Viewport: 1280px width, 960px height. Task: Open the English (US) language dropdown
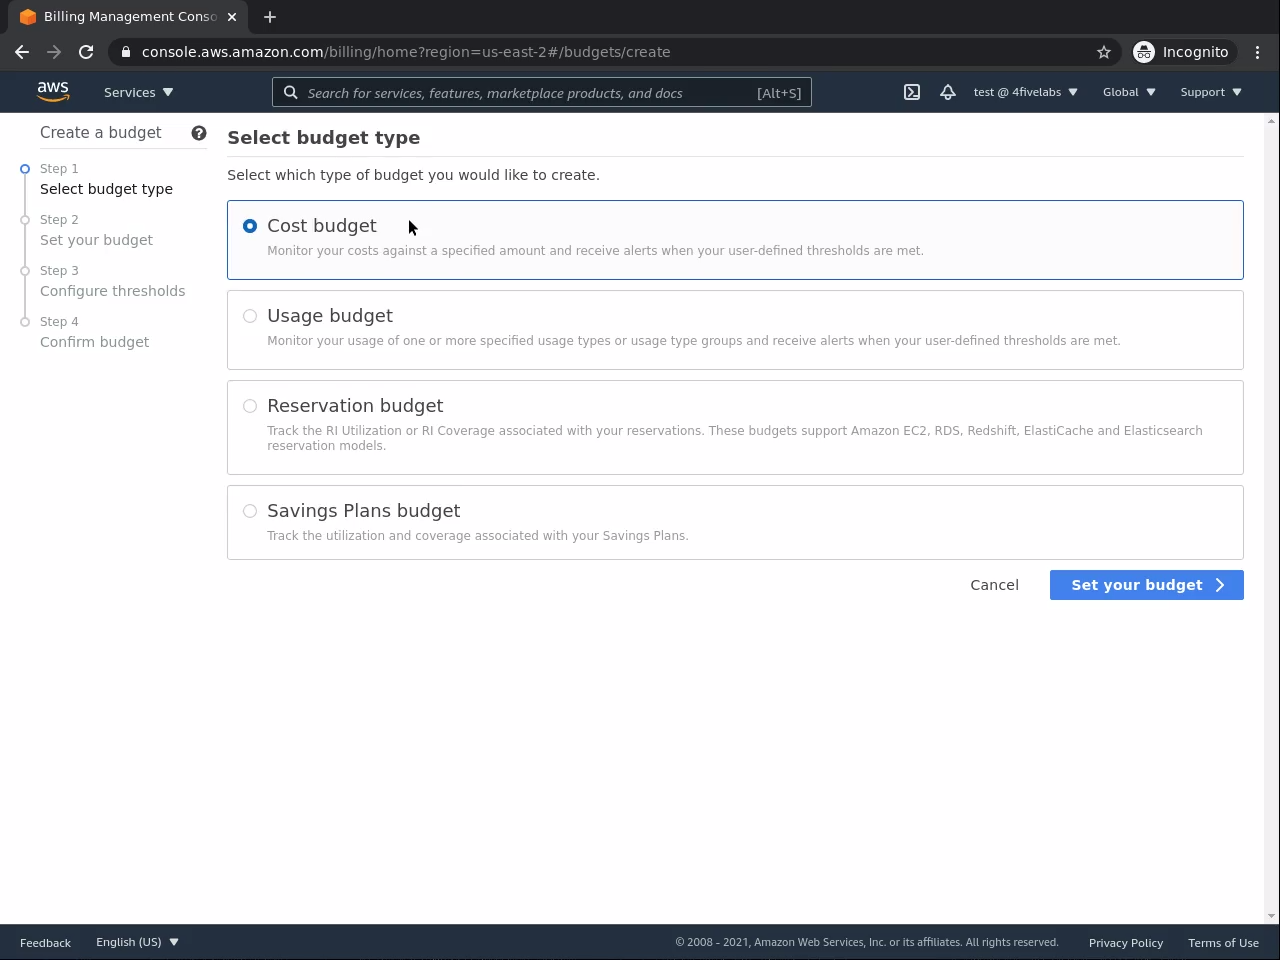pos(137,942)
